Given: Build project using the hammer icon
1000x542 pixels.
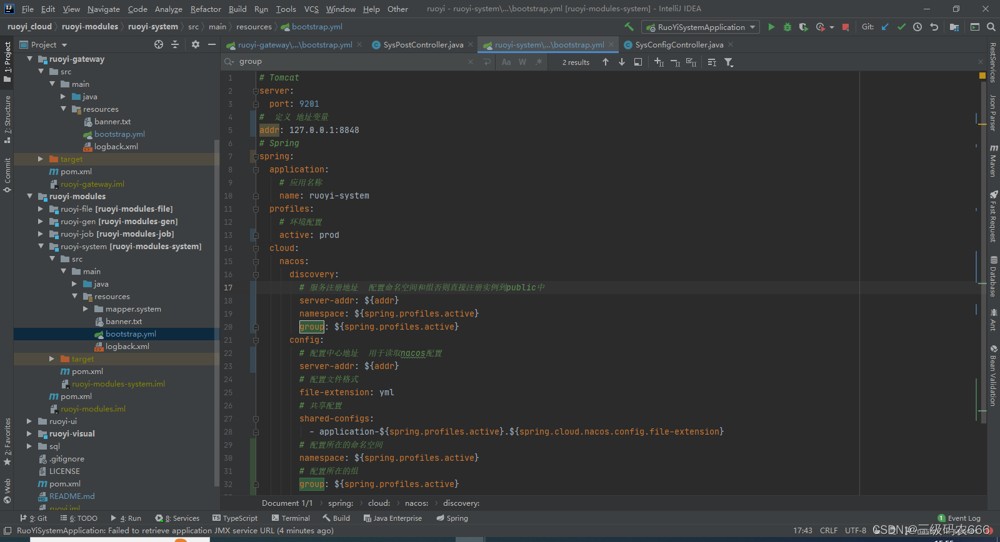Looking at the screenshot, I should pos(629,27).
